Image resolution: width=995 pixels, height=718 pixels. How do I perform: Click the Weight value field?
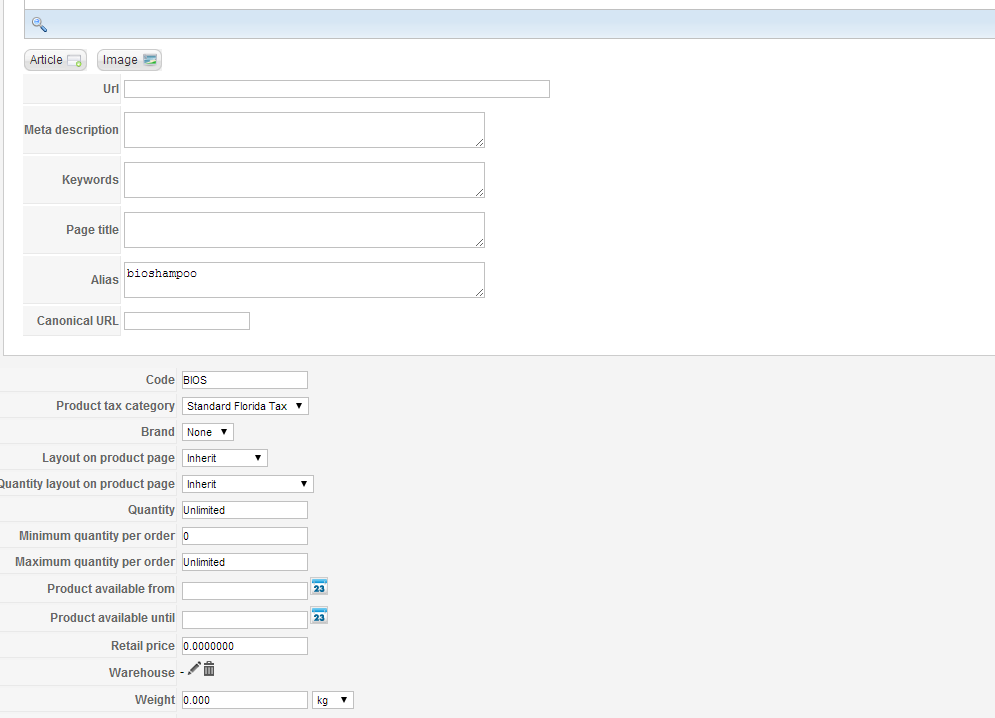click(245, 700)
